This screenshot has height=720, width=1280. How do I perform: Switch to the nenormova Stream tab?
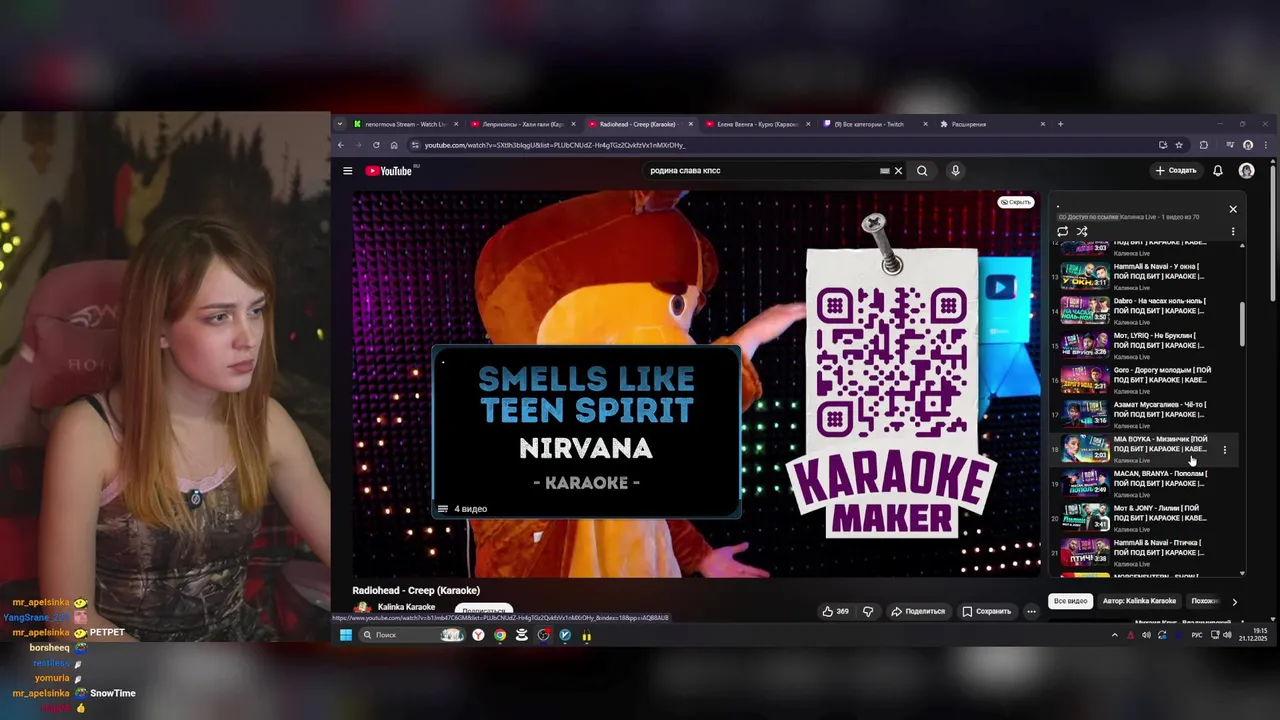point(405,124)
